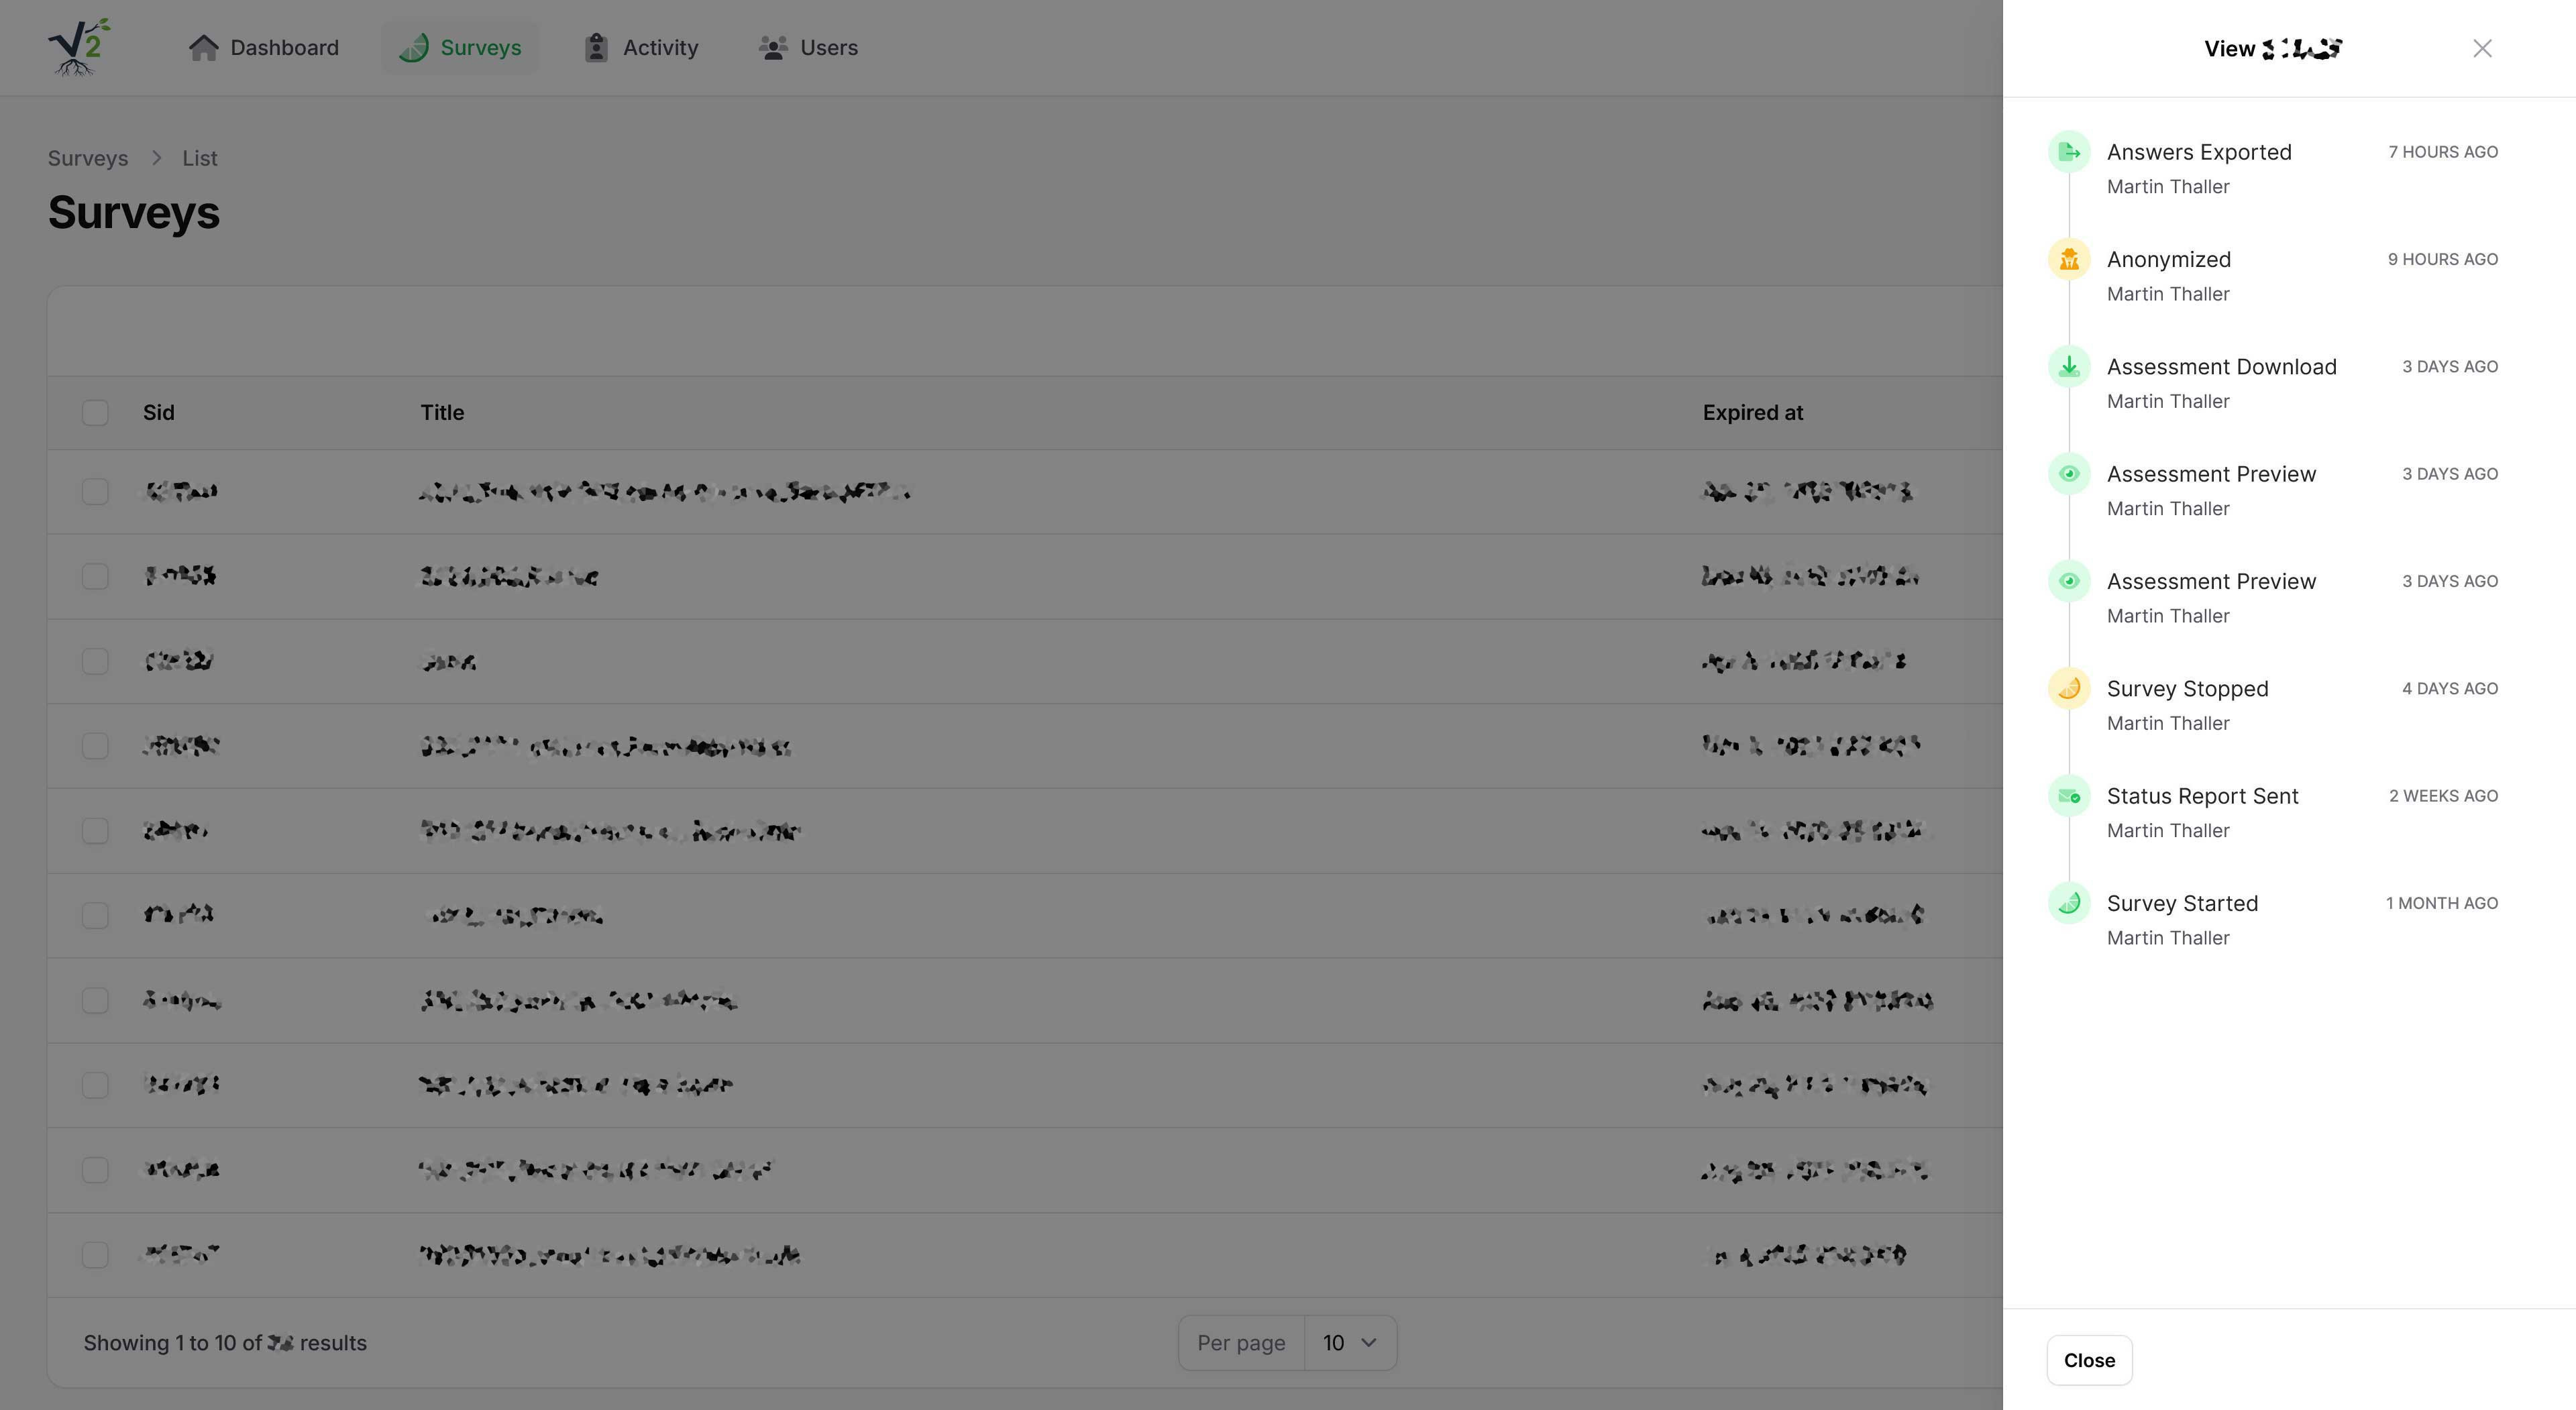Click the first Assessment Preview eye icon
Viewport: 2576px width, 1410px height.
point(2069,474)
